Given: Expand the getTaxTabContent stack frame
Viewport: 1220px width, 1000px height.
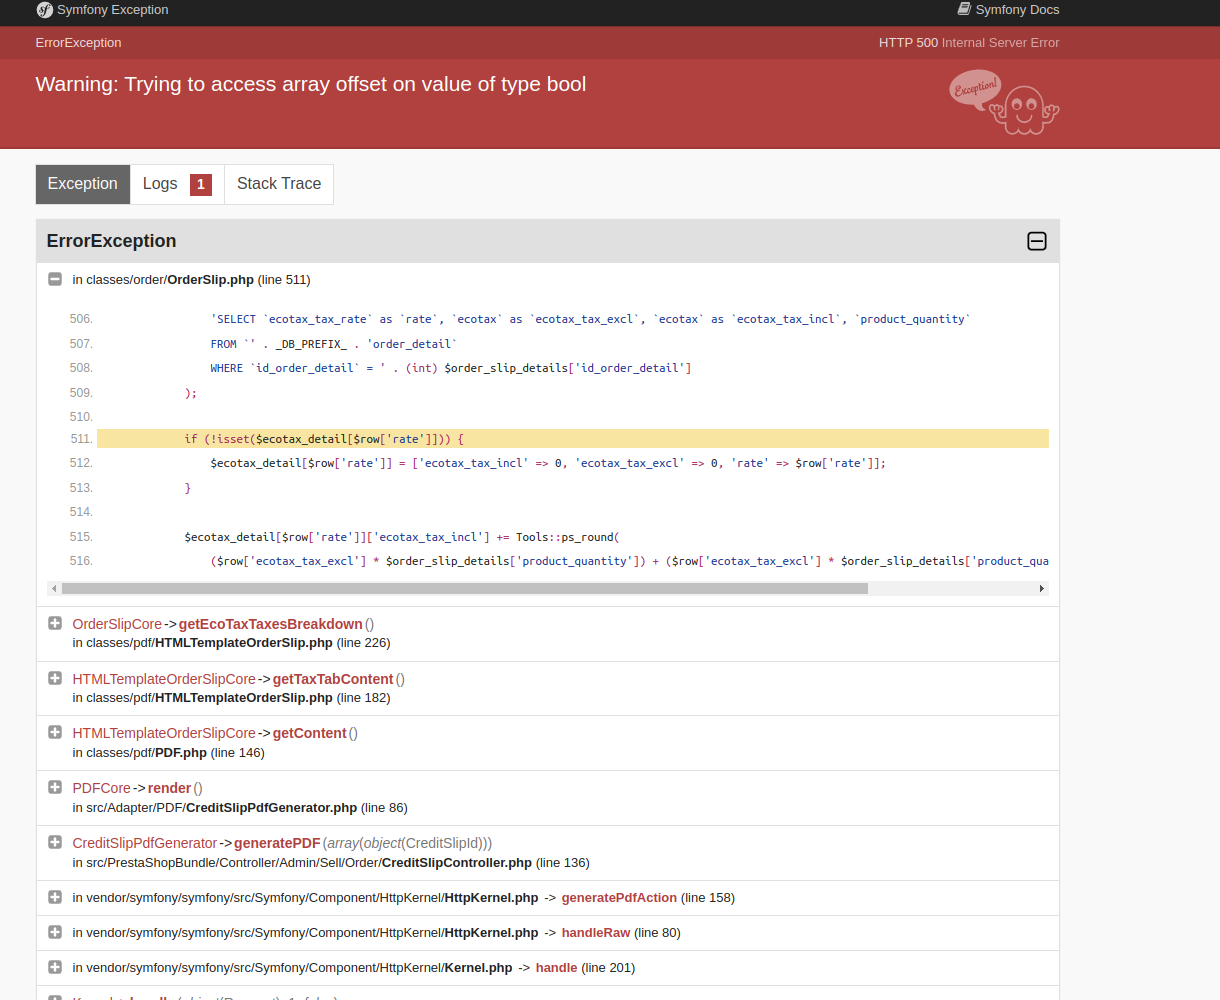Looking at the screenshot, I should tap(54, 677).
